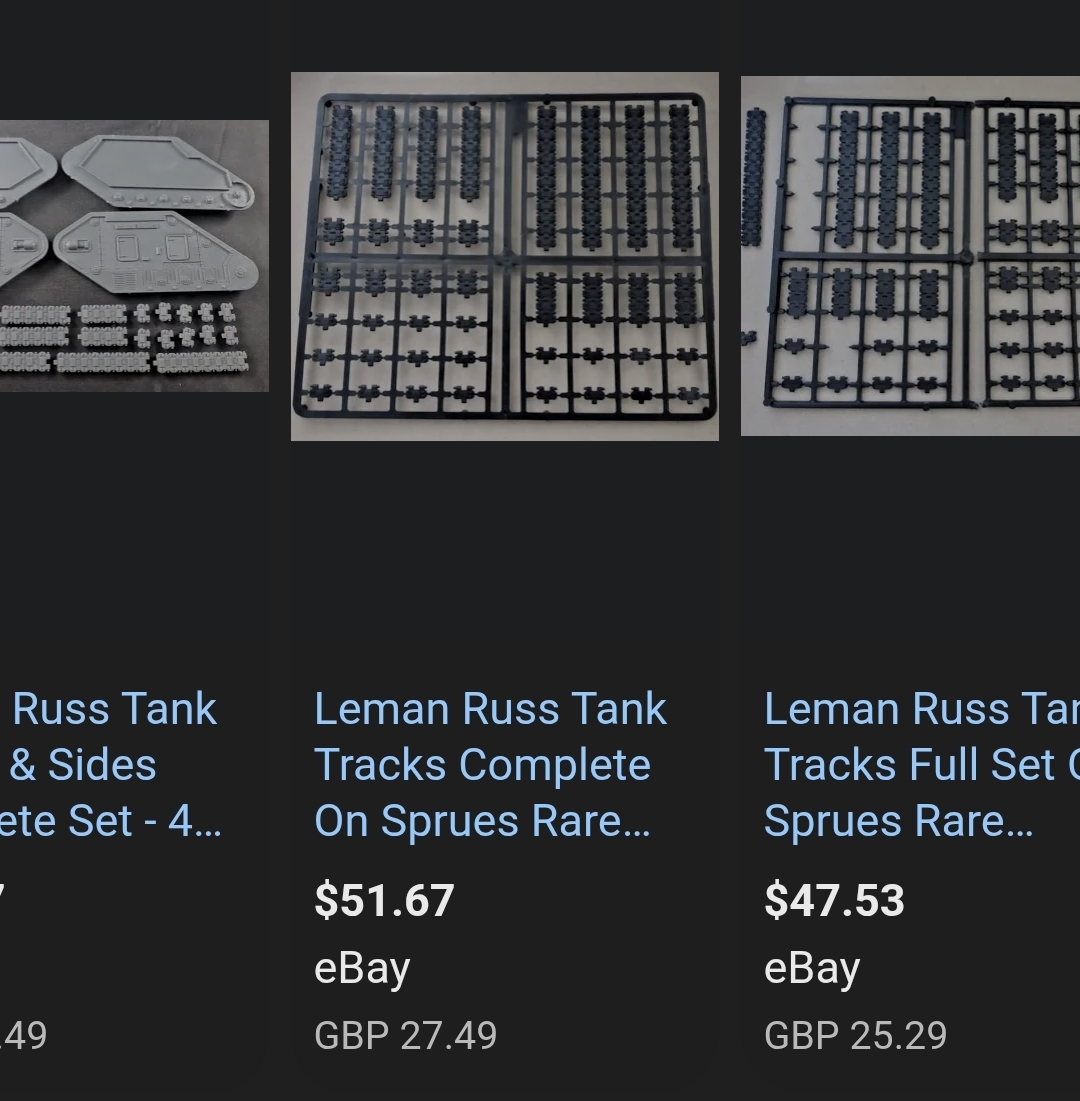Select the GBP 27.49 original price text
Viewport: 1080px width, 1101px height.
coord(405,1035)
